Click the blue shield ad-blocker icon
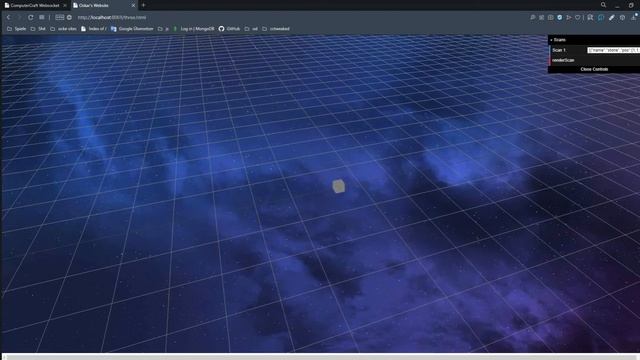Screen dimensions: 640x360 pos(560,18)
